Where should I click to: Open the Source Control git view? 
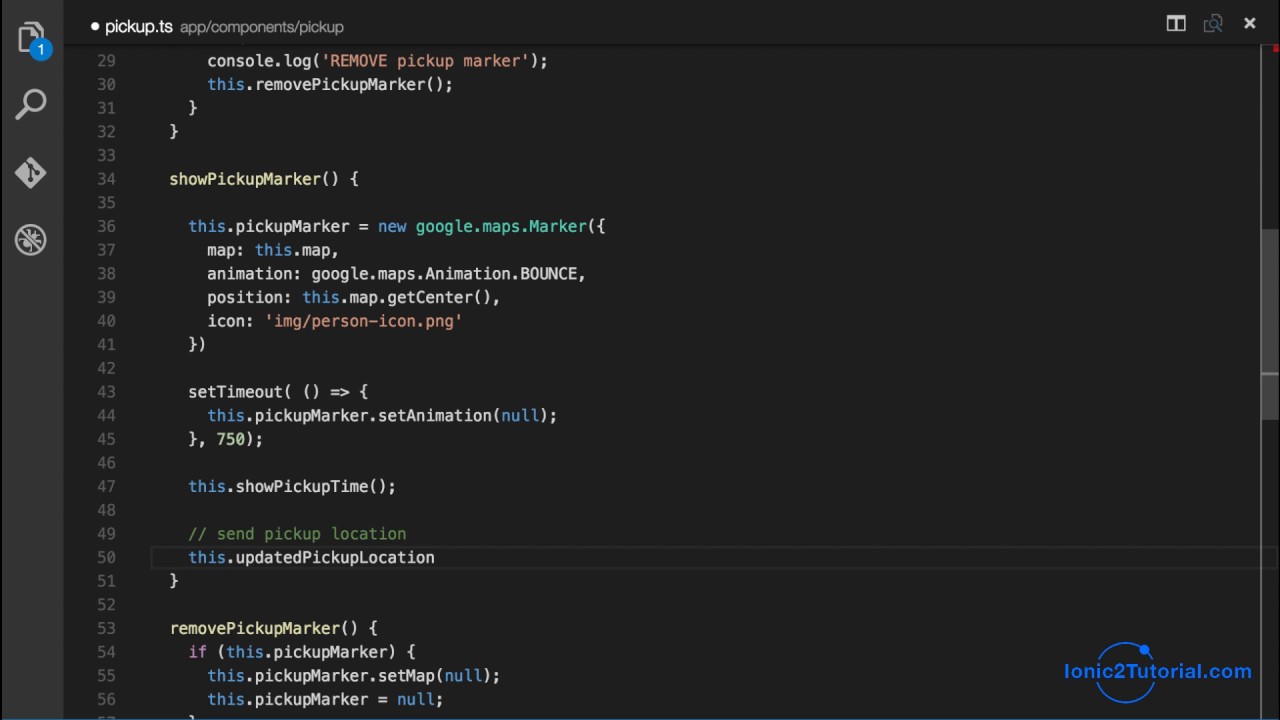coord(31,172)
